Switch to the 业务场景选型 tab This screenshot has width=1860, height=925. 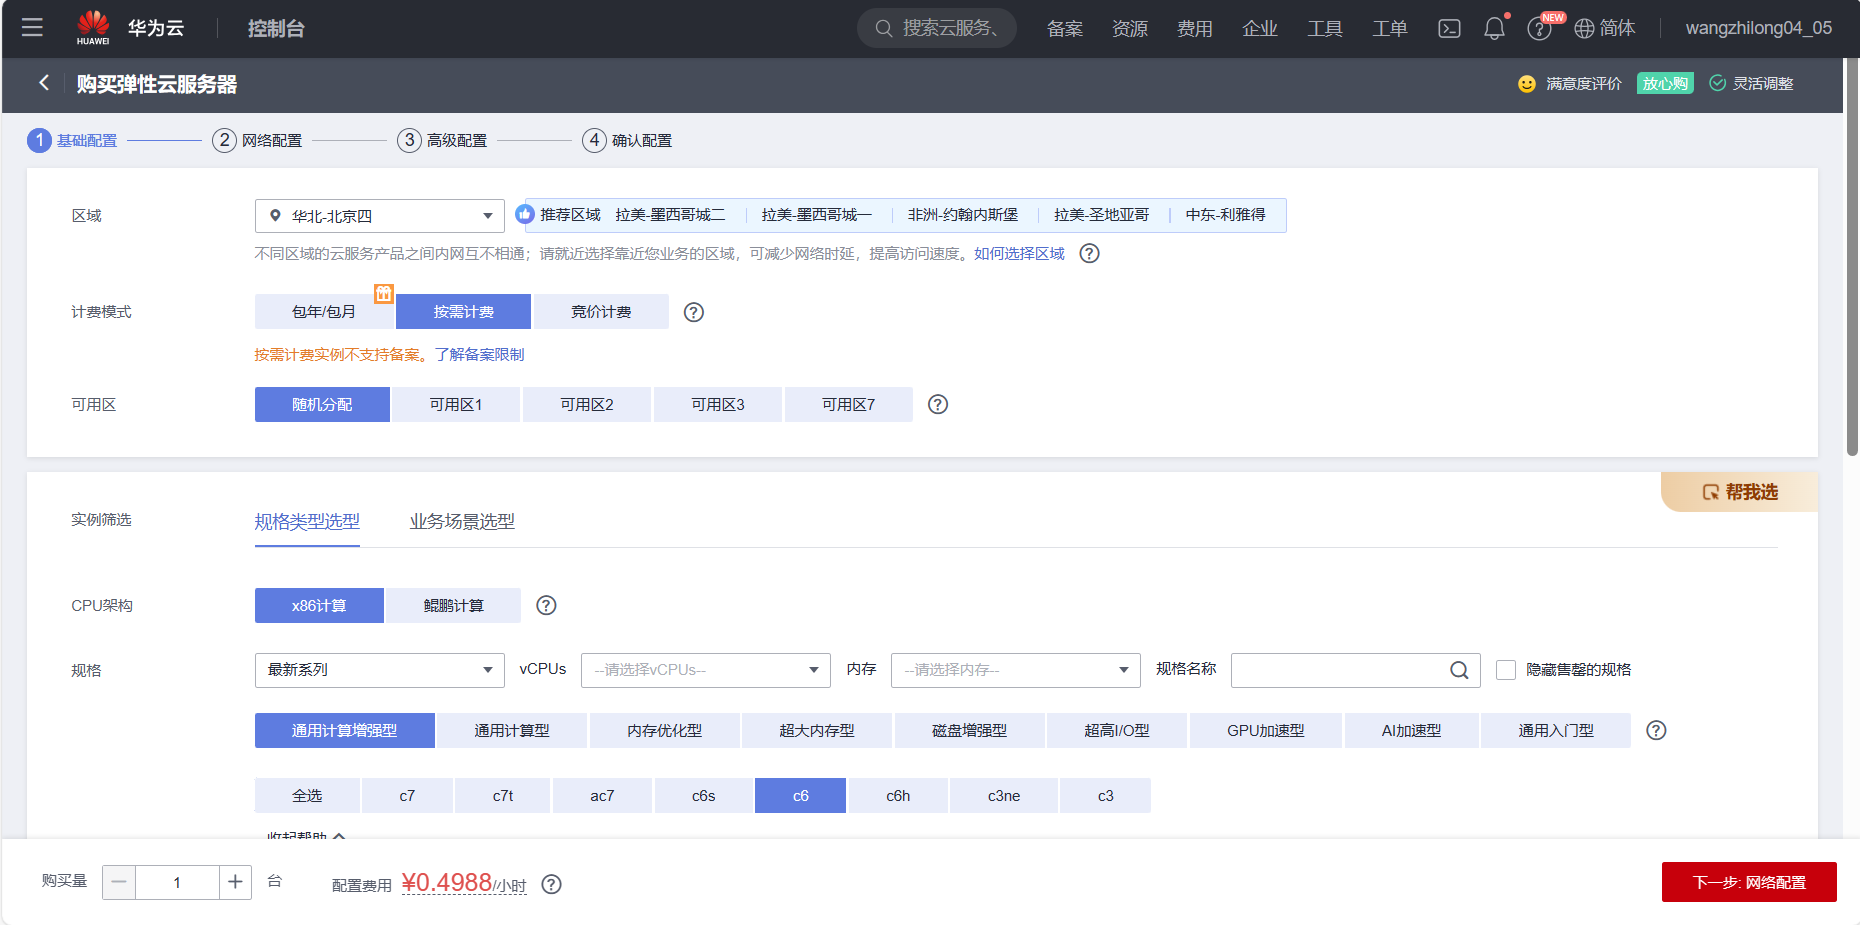[461, 521]
